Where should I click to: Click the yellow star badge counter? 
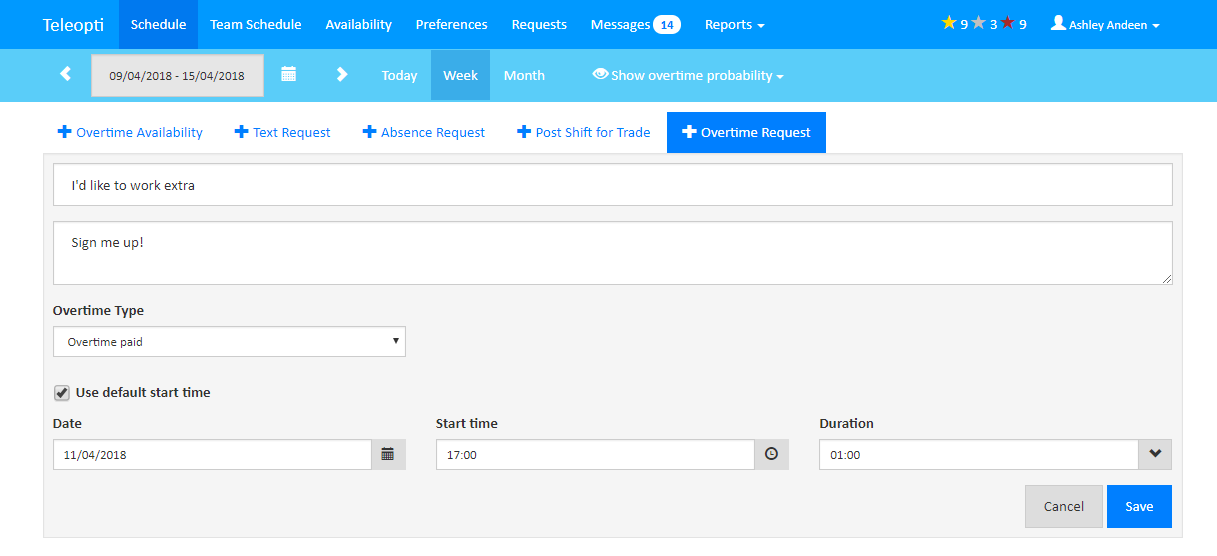(x=955, y=24)
